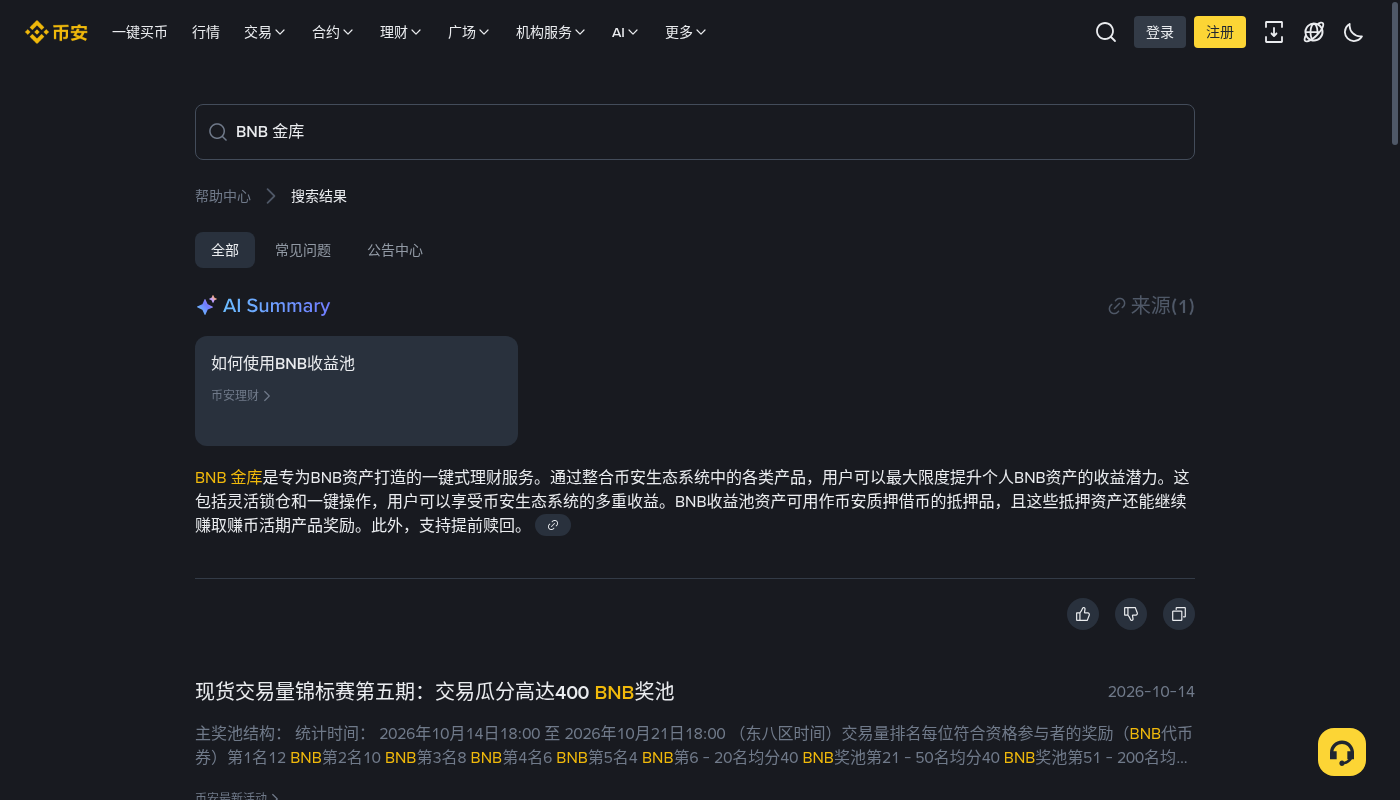
Task: Click the thumbs down feedback button
Action: point(1131,614)
